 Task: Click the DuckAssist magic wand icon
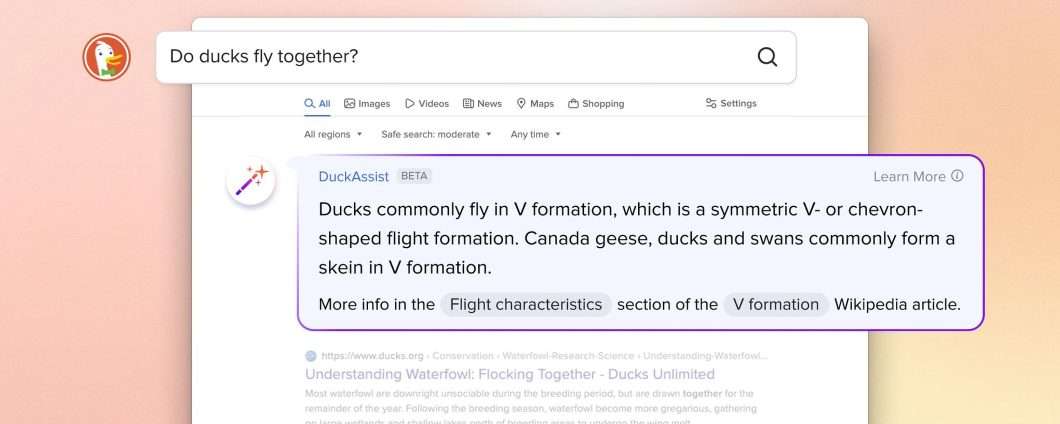point(251,181)
